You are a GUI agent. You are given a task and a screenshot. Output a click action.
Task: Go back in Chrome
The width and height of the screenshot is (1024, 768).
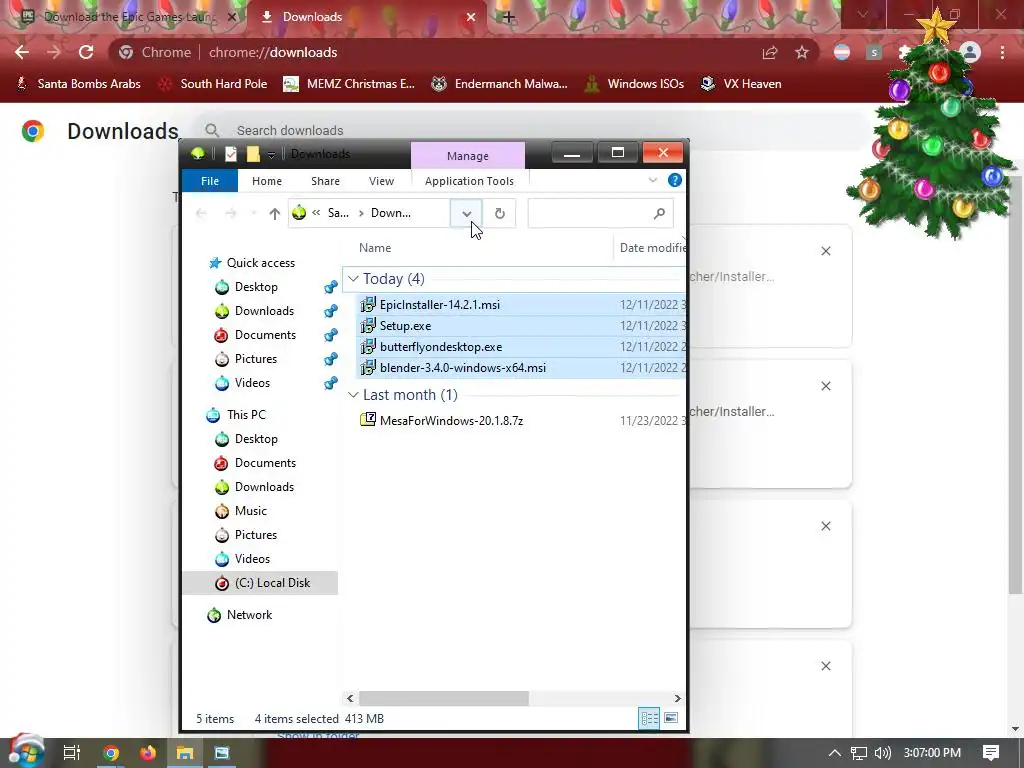tap(22, 52)
